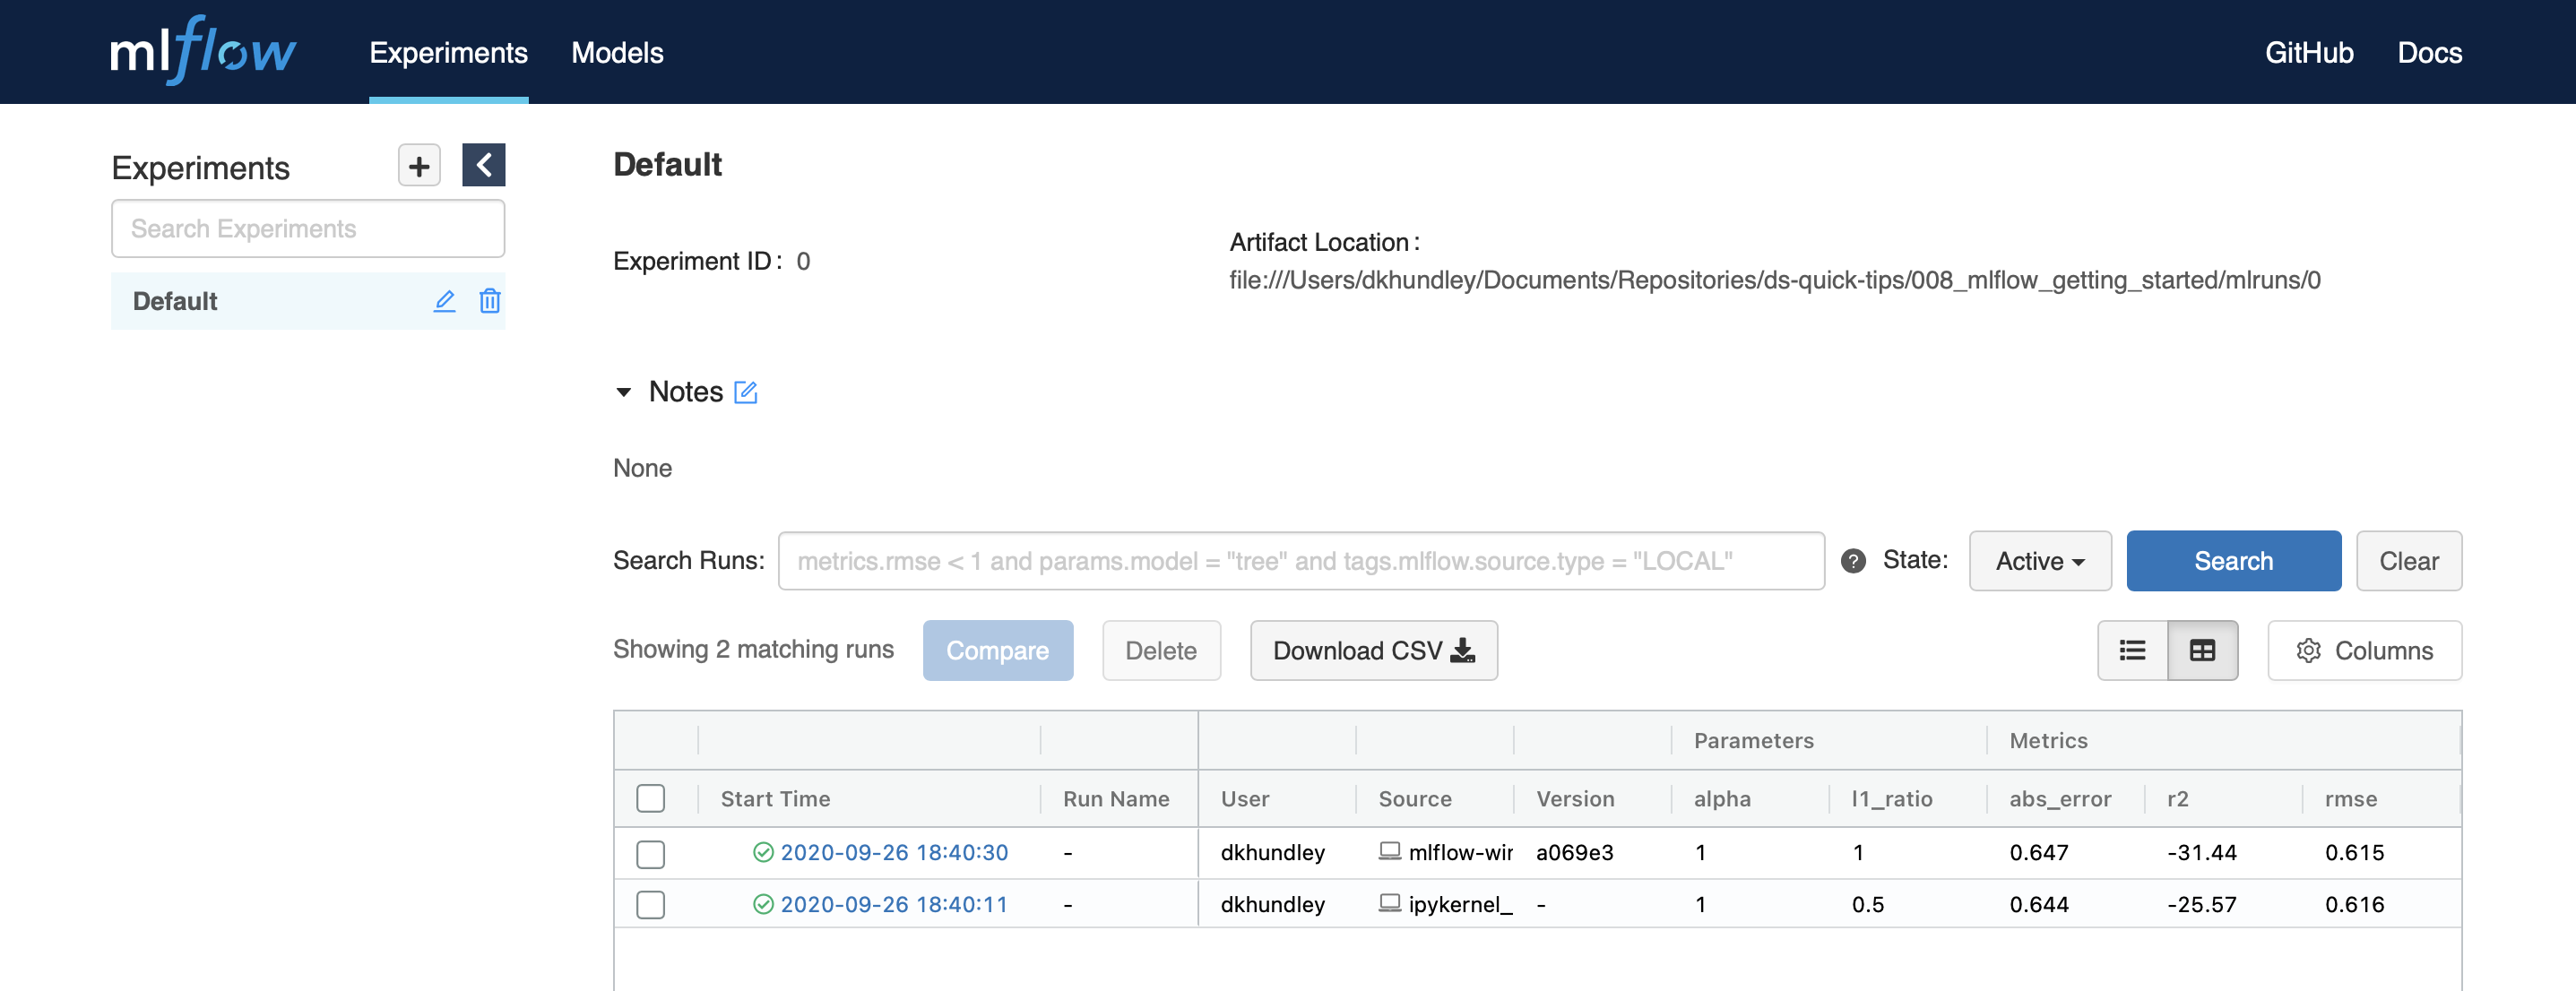Open the Experiments tab
This screenshot has width=2576, height=991.
coord(448,52)
